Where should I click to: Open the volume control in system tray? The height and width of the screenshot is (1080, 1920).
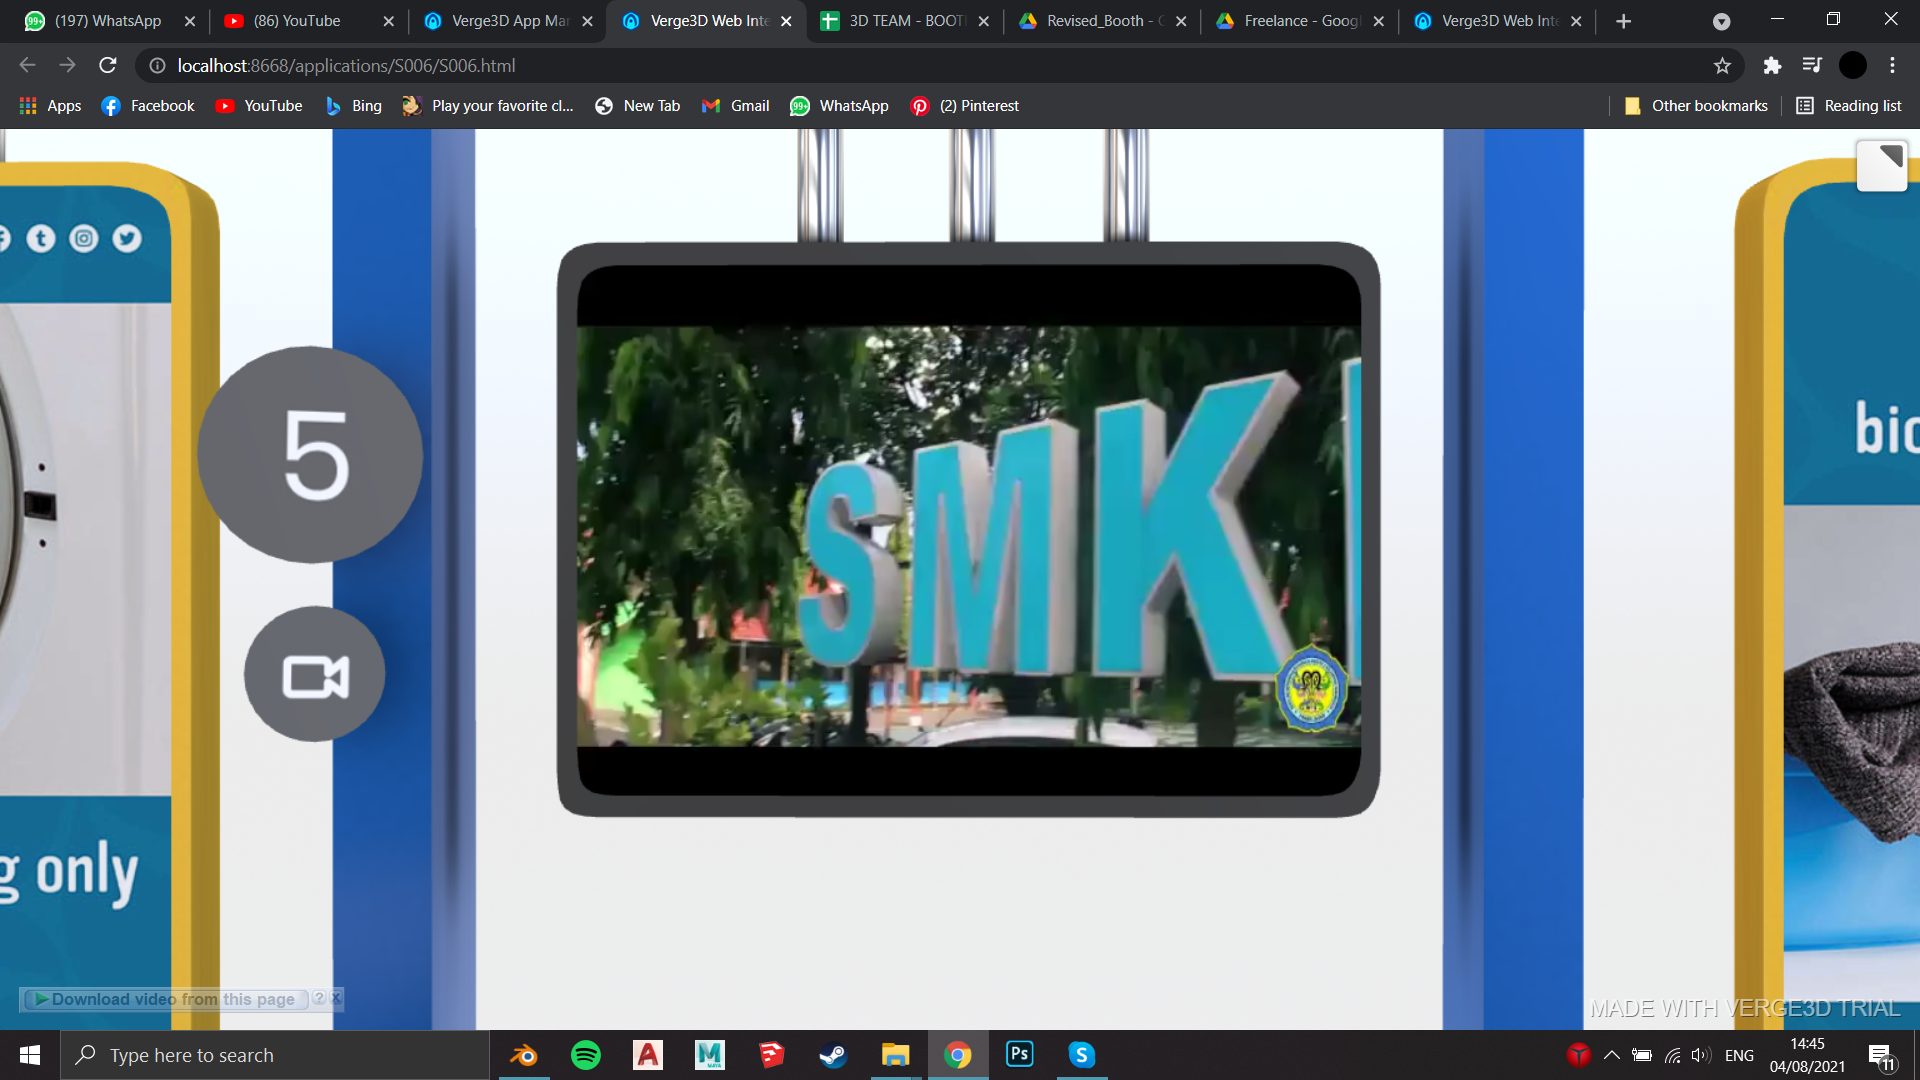click(x=1701, y=1055)
